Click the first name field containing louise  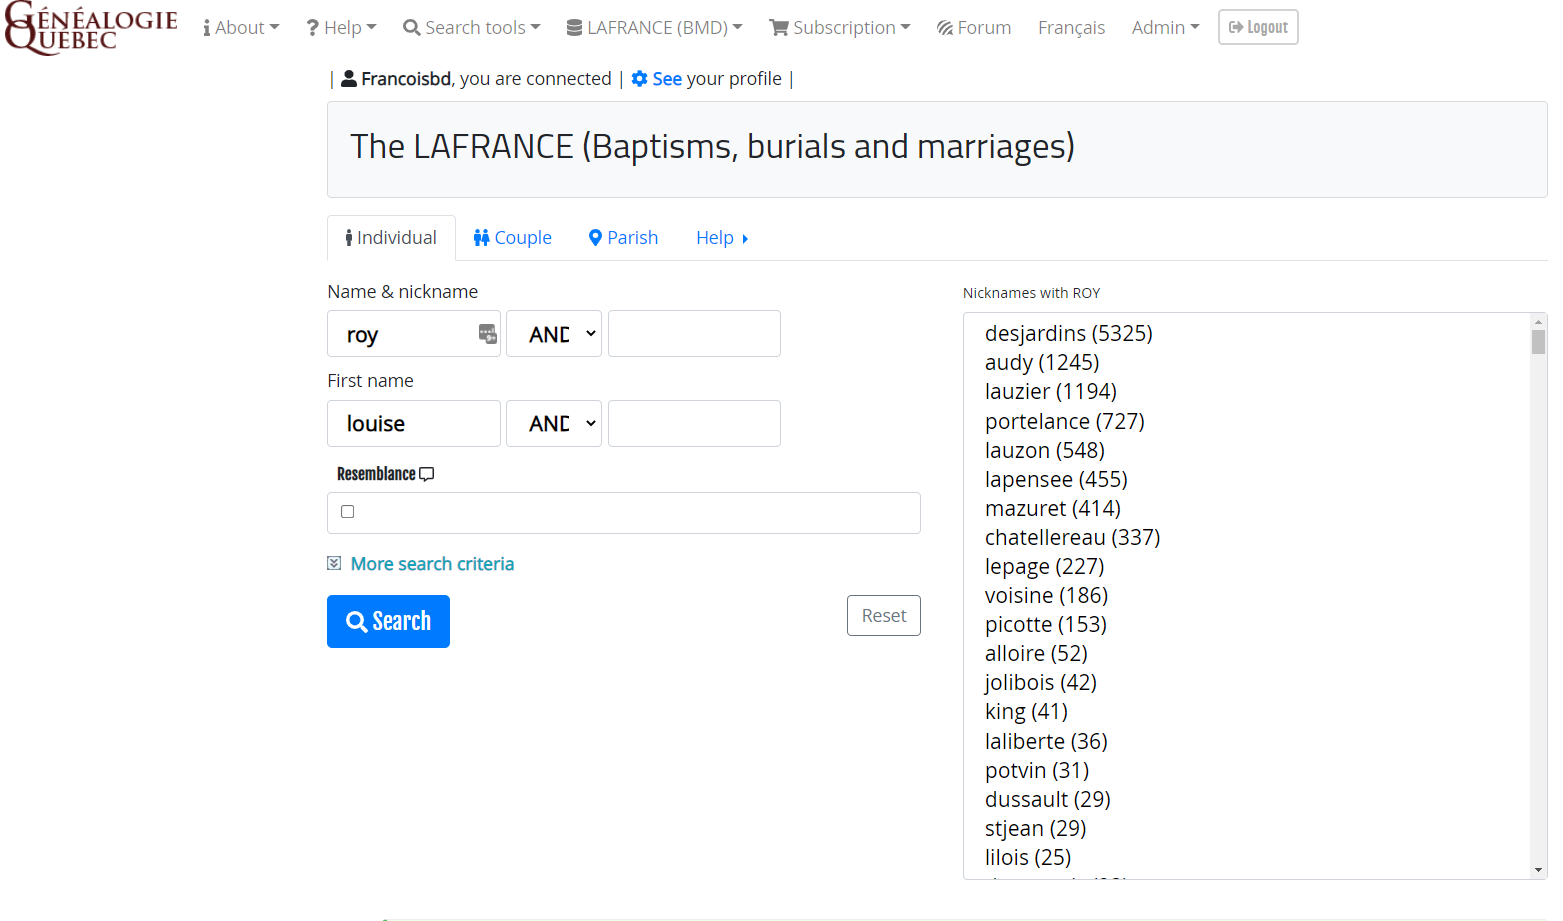pos(414,424)
